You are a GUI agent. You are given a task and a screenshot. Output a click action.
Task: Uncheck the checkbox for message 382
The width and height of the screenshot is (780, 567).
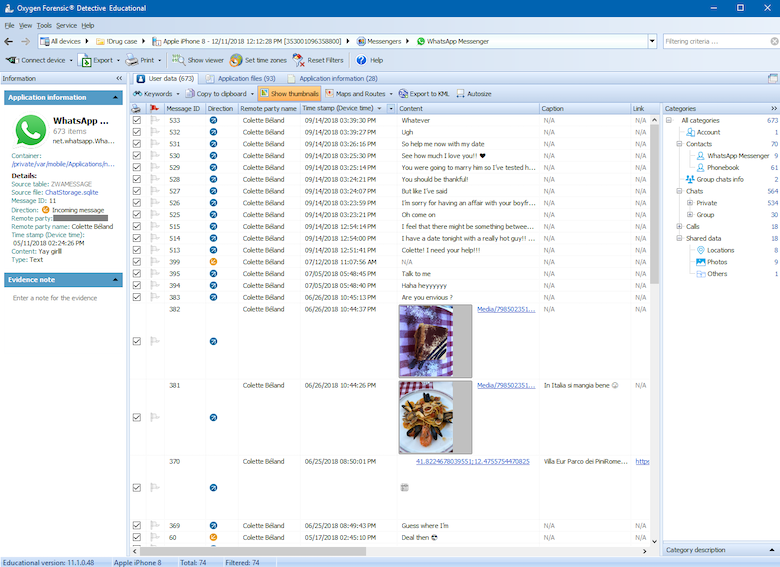tap(137, 341)
